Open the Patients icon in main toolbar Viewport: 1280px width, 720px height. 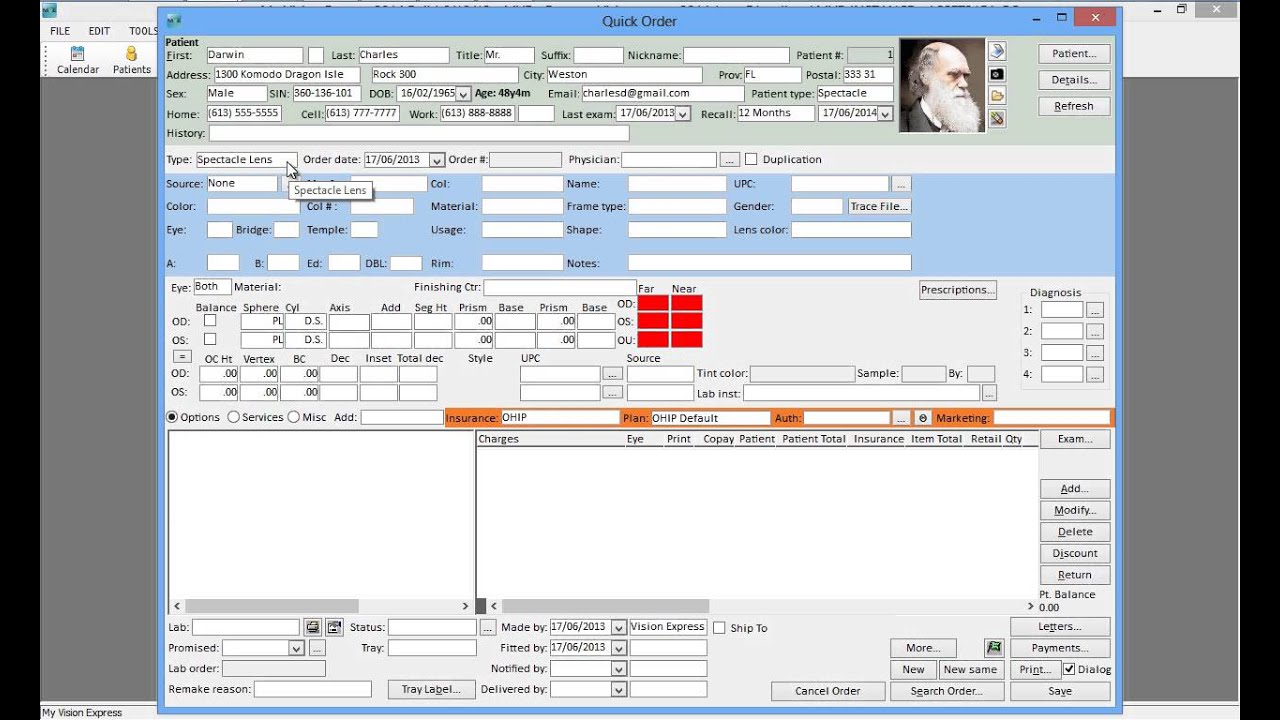coord(131,60)
